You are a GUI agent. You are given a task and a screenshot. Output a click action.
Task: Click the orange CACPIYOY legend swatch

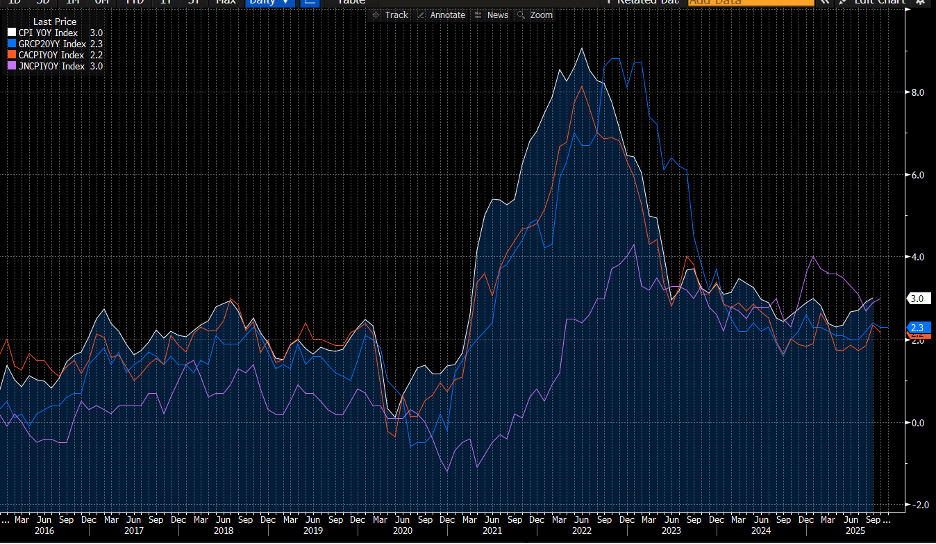[12, 55]
